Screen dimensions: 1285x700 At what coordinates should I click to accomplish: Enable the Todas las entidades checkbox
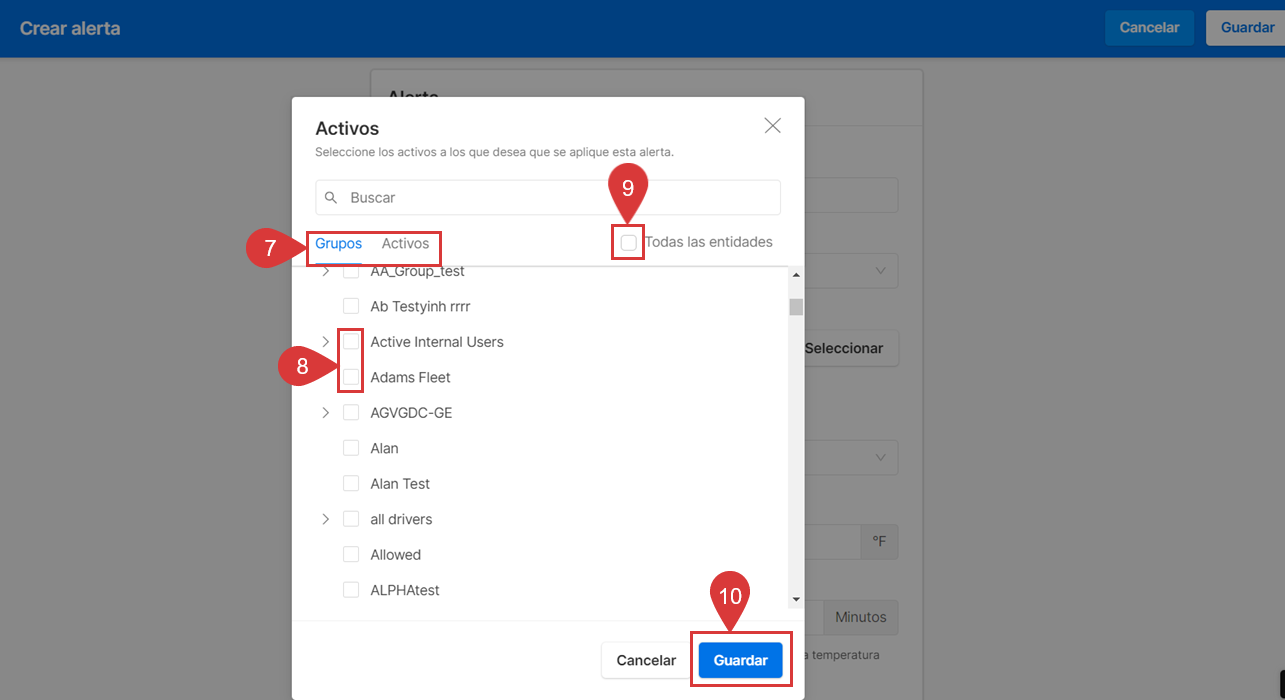click(x=628, y=242)
